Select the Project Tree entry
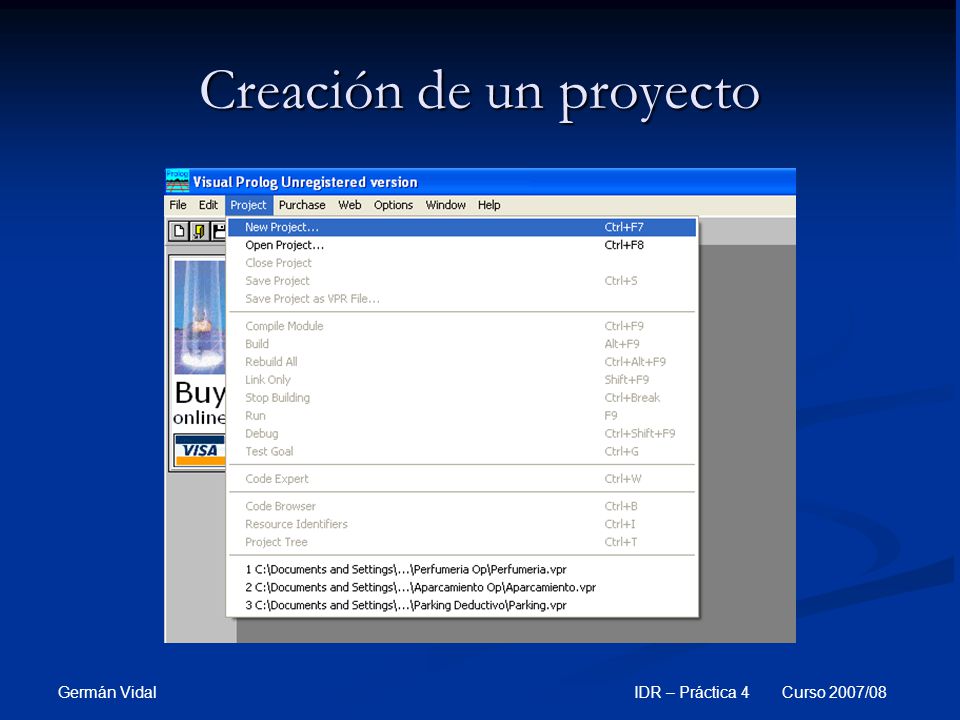Image resolution: width=960 pixels, height=720 pixels. click(x=462, y=542)
